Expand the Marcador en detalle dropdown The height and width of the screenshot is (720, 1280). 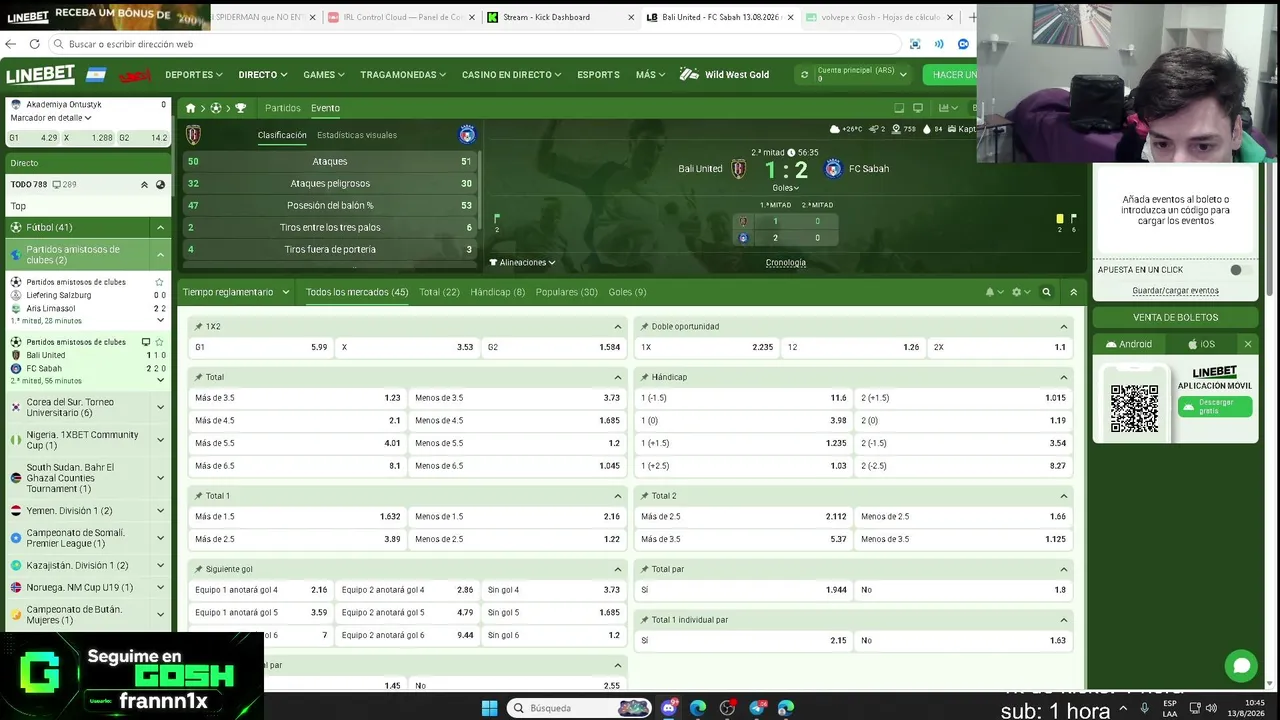pyautogui.click(x=51, y=118)
